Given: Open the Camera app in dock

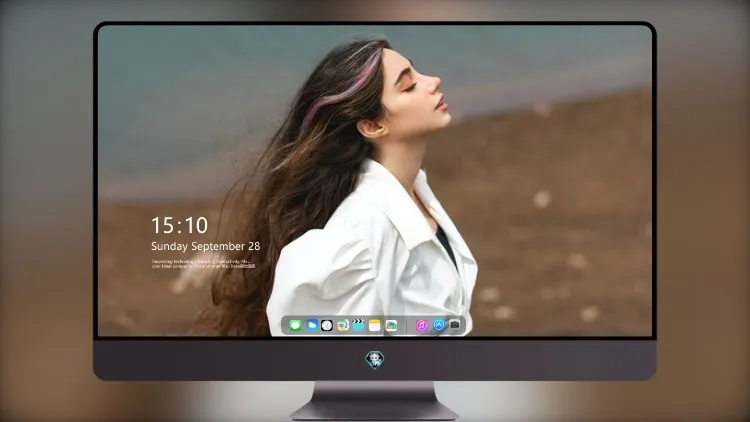Looking at the screenshot, I should pyautogui.click(x=455, y=325).
